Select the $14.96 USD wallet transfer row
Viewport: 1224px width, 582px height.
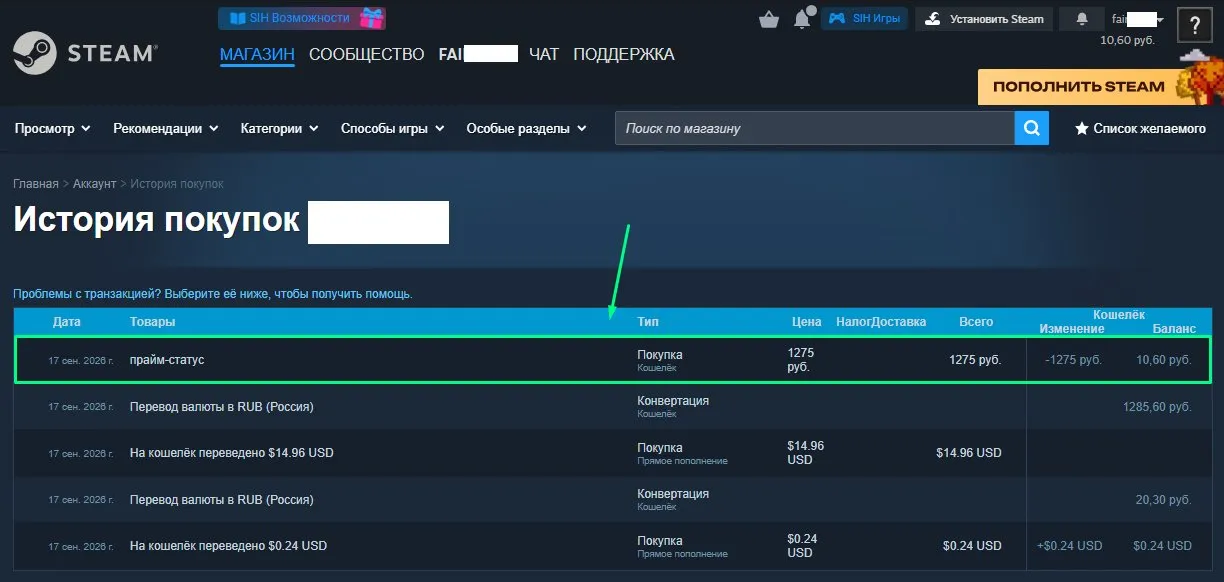point(612,453)
